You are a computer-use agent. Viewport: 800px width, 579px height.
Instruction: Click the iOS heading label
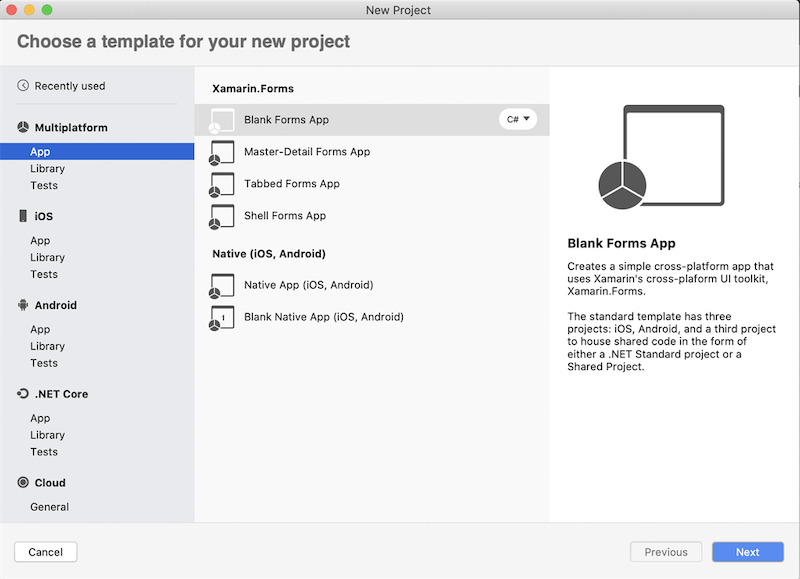point(43,216)
